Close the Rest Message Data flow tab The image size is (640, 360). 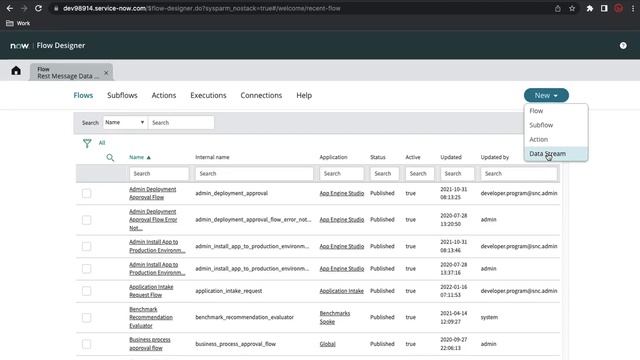pos(106,73)
